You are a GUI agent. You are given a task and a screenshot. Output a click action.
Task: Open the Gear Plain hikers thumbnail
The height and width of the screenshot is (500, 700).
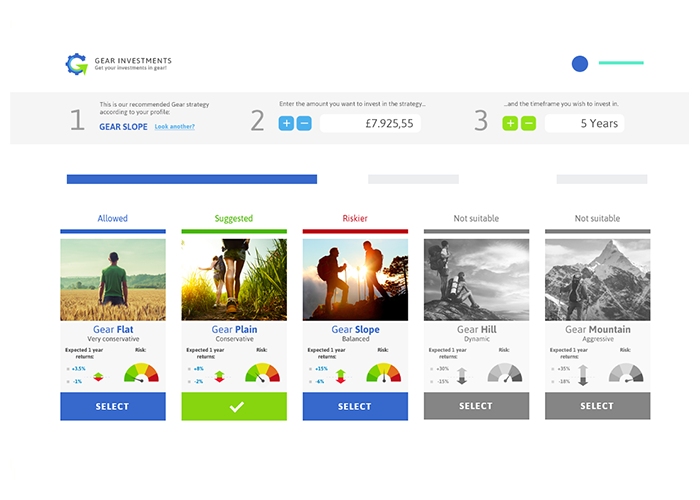pyautogui.click(x=234, y=279)
